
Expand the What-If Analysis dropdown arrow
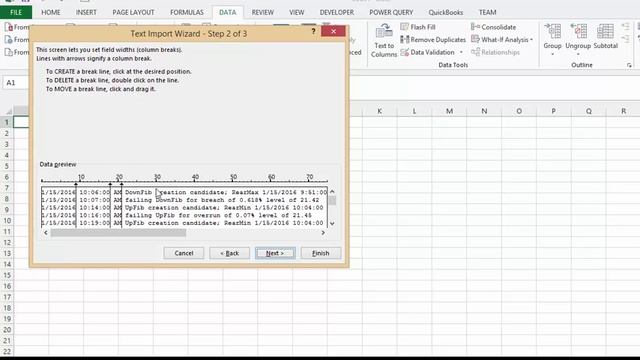[x=531, y=40]
